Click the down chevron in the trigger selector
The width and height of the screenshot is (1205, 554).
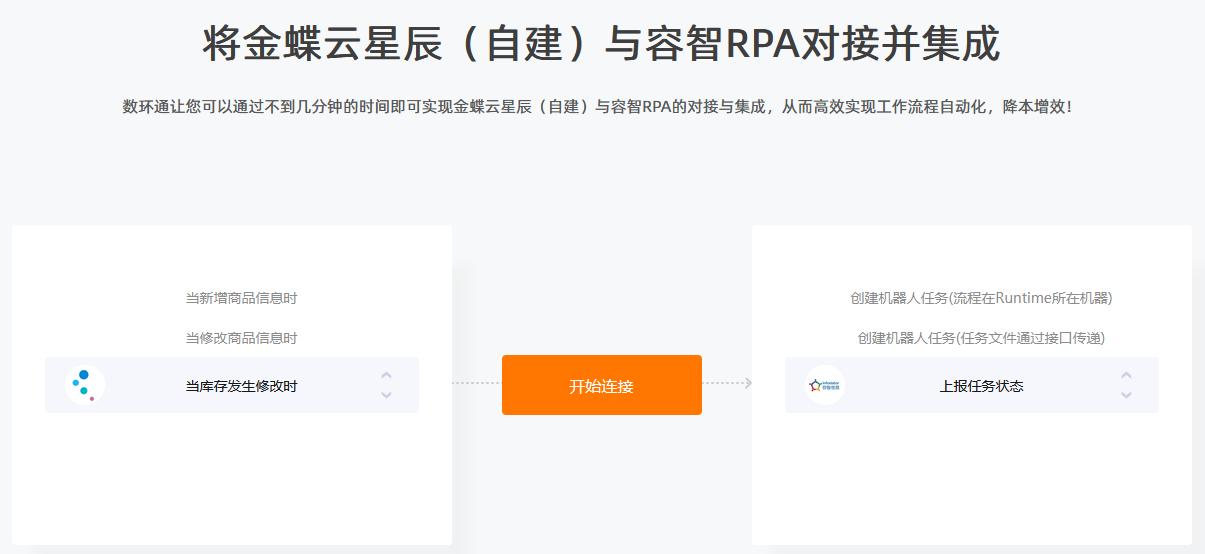tap(387, 395)
